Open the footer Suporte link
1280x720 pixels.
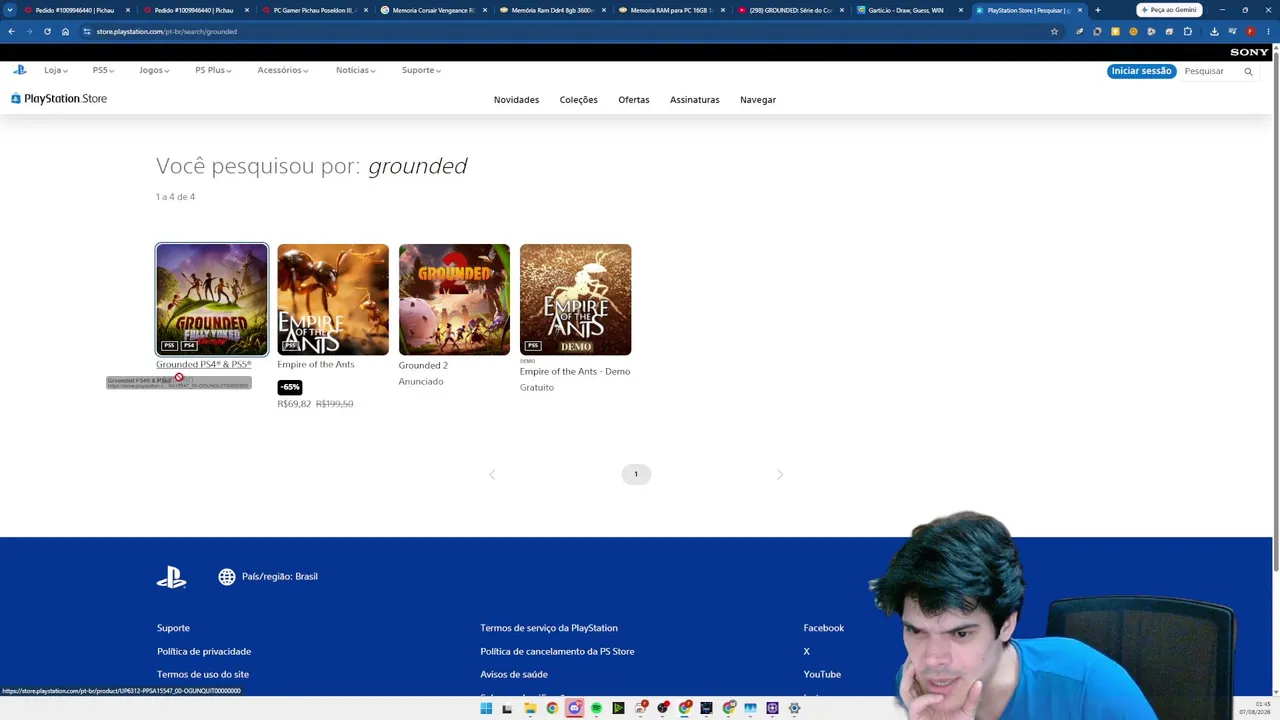click(173, 628)
